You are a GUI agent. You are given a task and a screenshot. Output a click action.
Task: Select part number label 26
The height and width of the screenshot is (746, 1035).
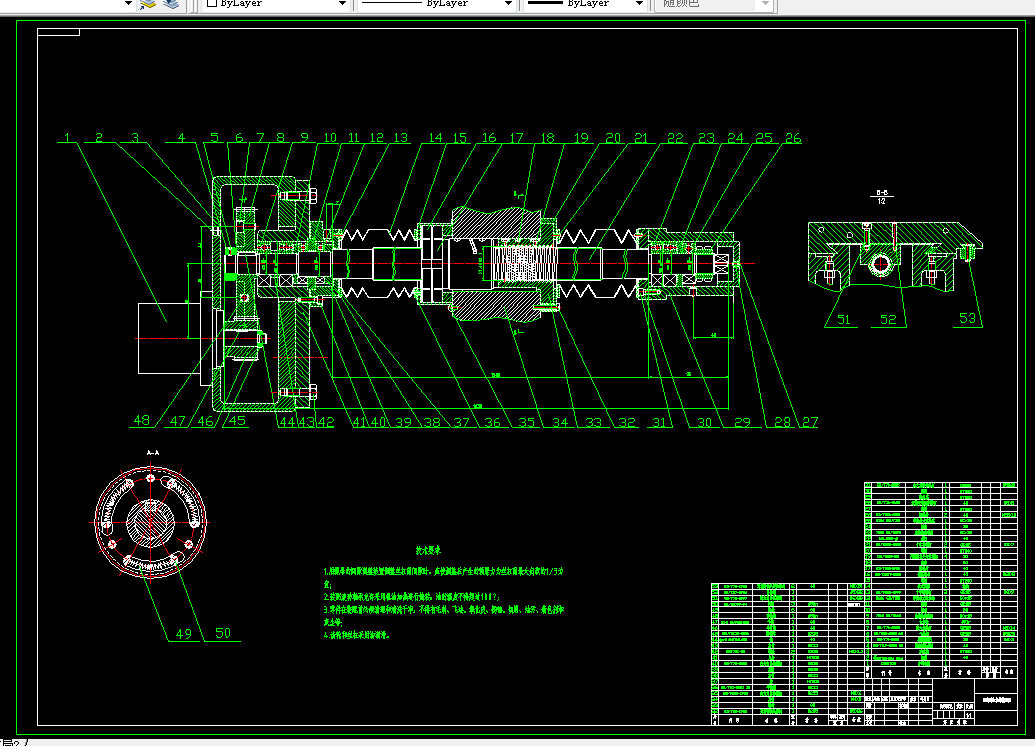coord(793,137)
